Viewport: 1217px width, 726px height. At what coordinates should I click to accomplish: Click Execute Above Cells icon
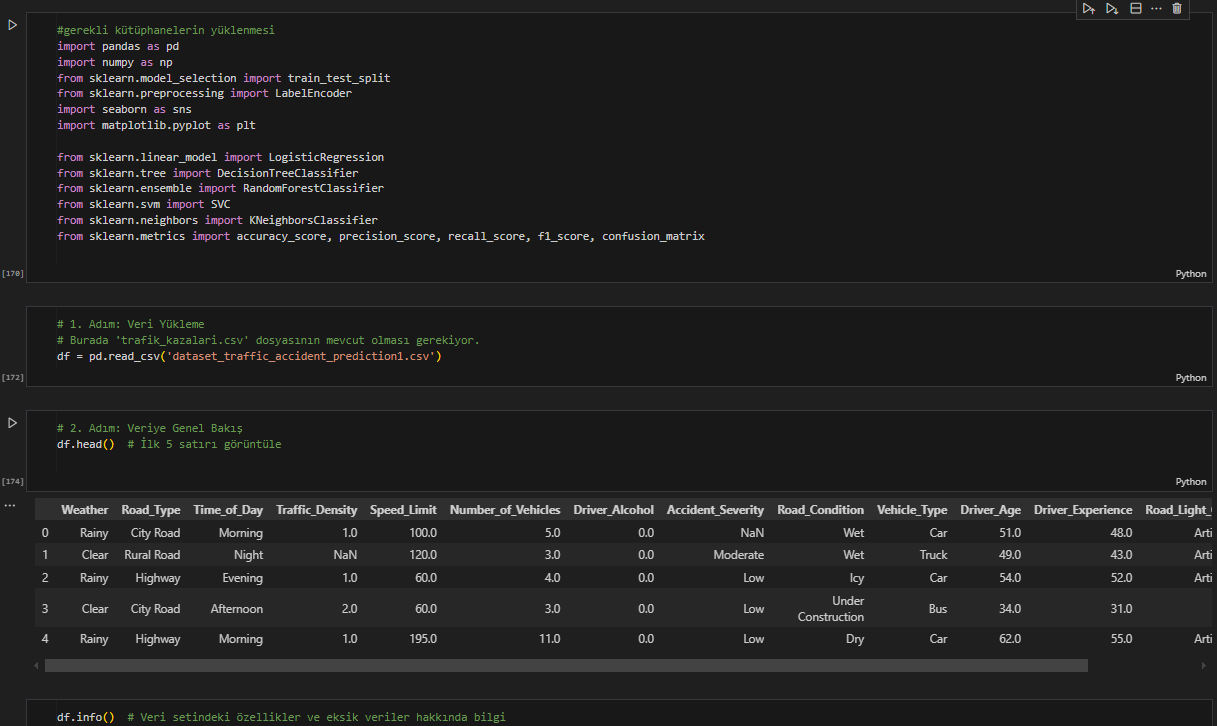[x=1089, y=9]
